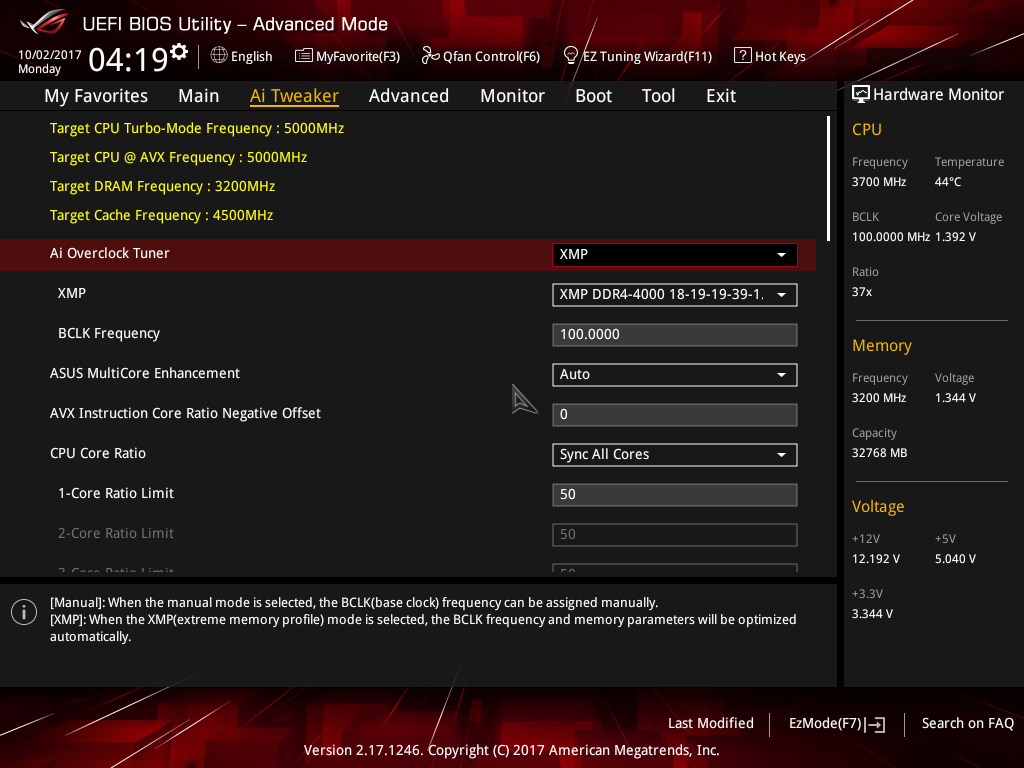
Task: Click the info icon beside help text
Action: click(24, 612)
